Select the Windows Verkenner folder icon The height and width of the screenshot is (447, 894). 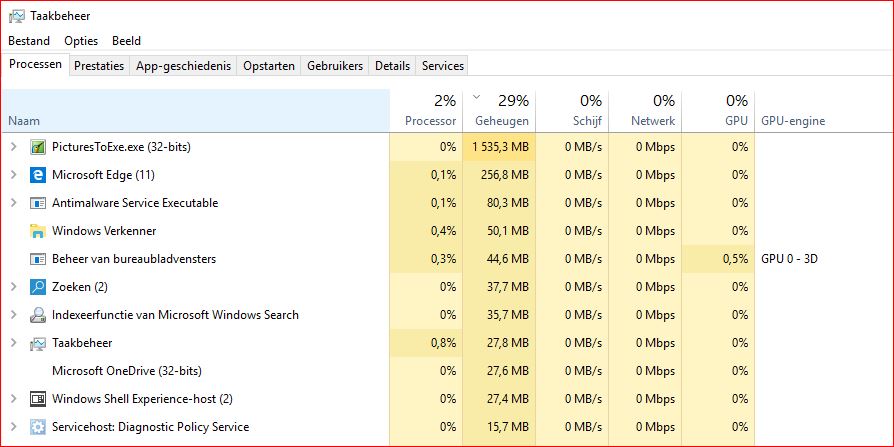[38, 231]
